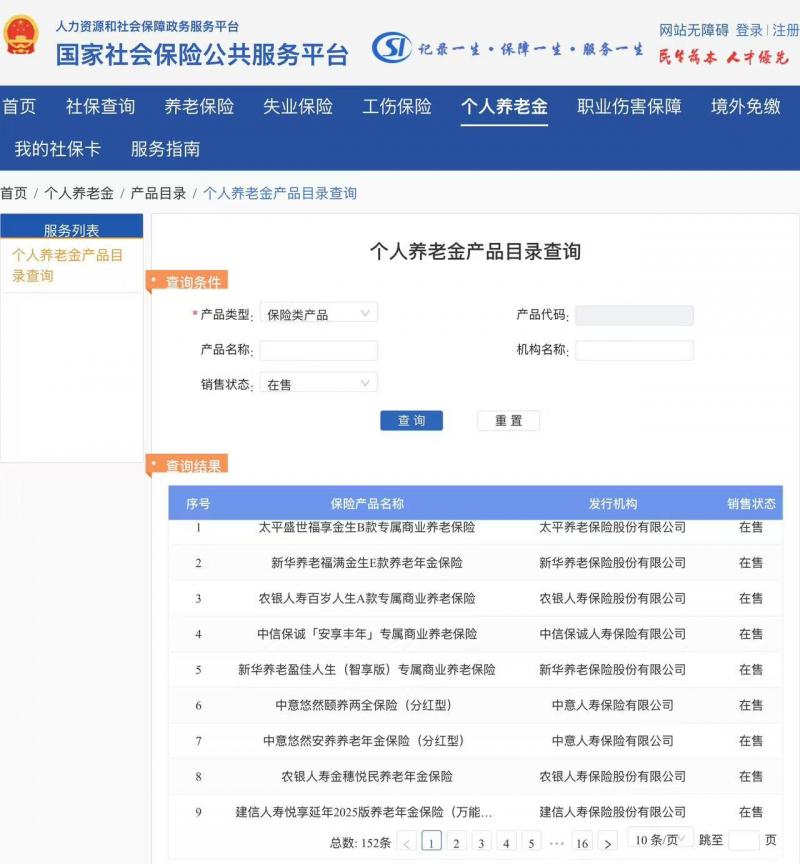Viewport: 800px width, 864px height.
Task: Open 境外免缴 navigation menu item
Action: tap(745, 106)
